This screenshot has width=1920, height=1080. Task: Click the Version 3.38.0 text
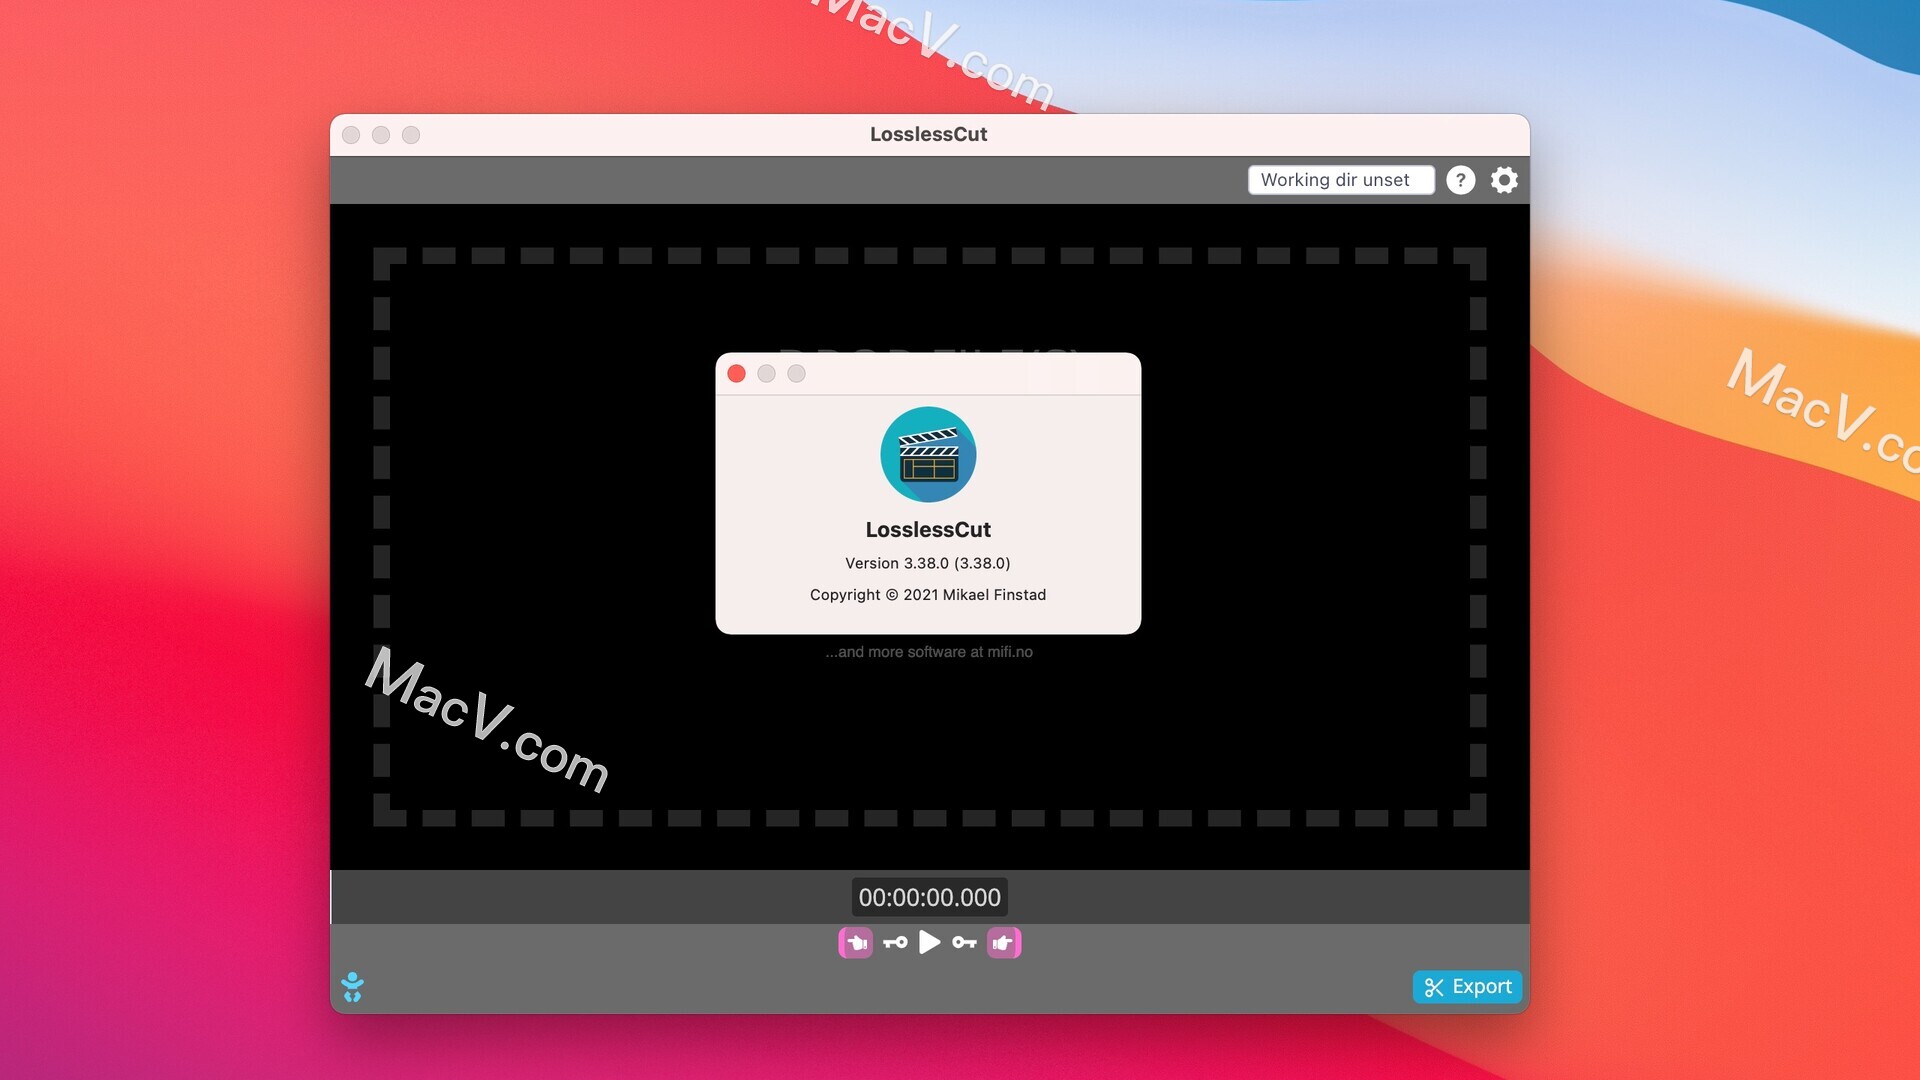(x=928, y=563)
